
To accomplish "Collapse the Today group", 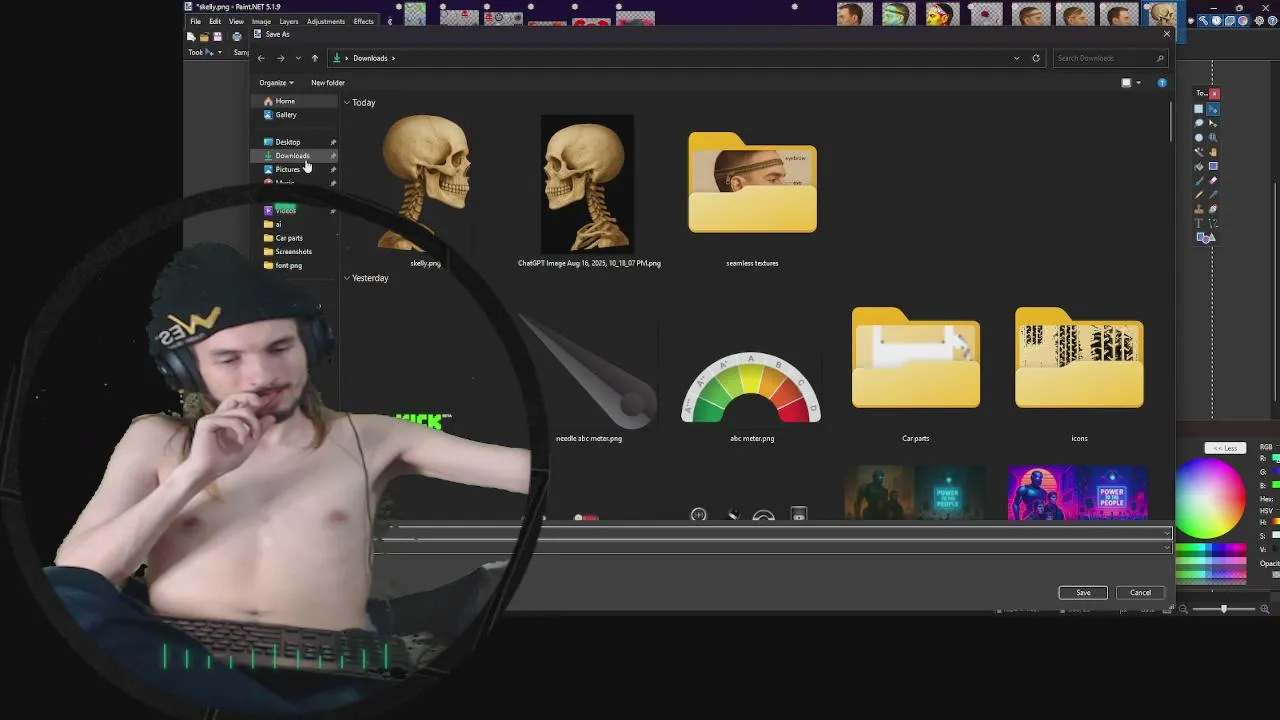I will point(347,103).
